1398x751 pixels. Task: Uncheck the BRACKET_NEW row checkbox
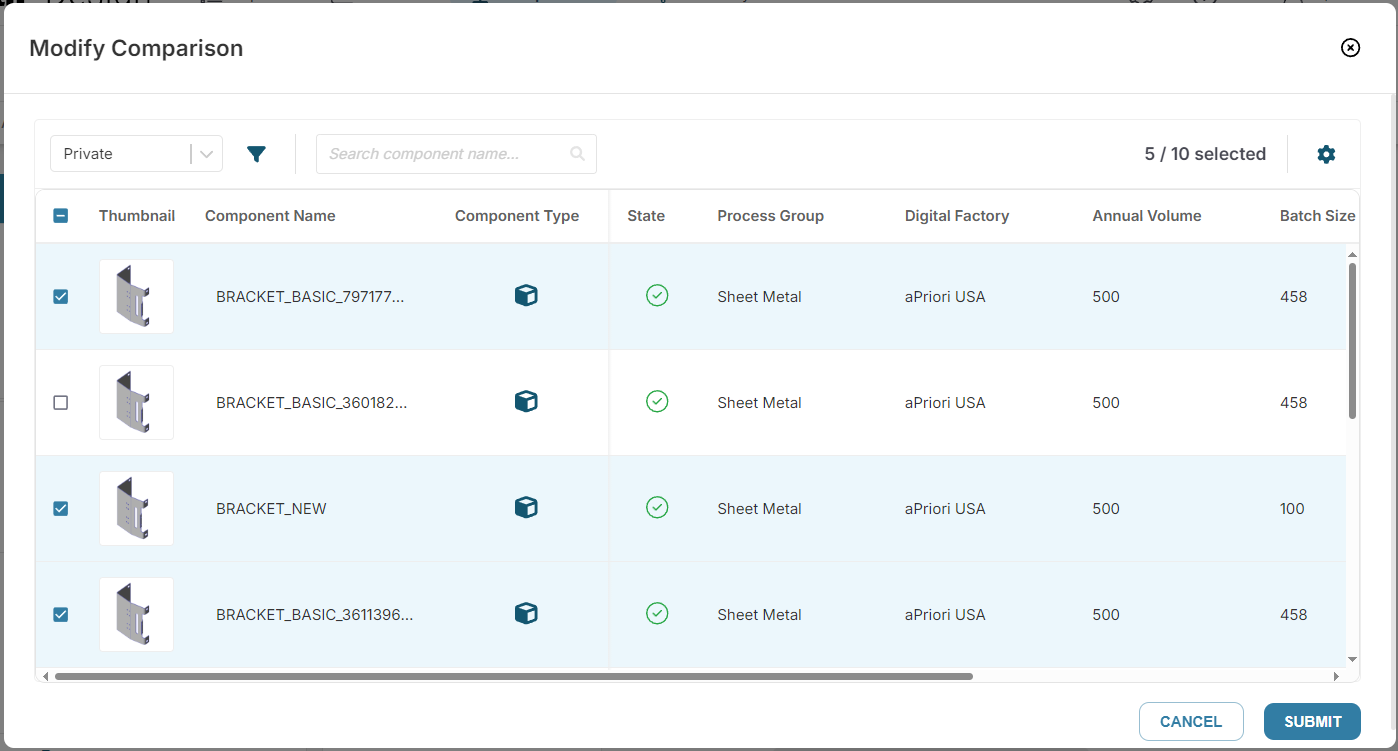61,508
